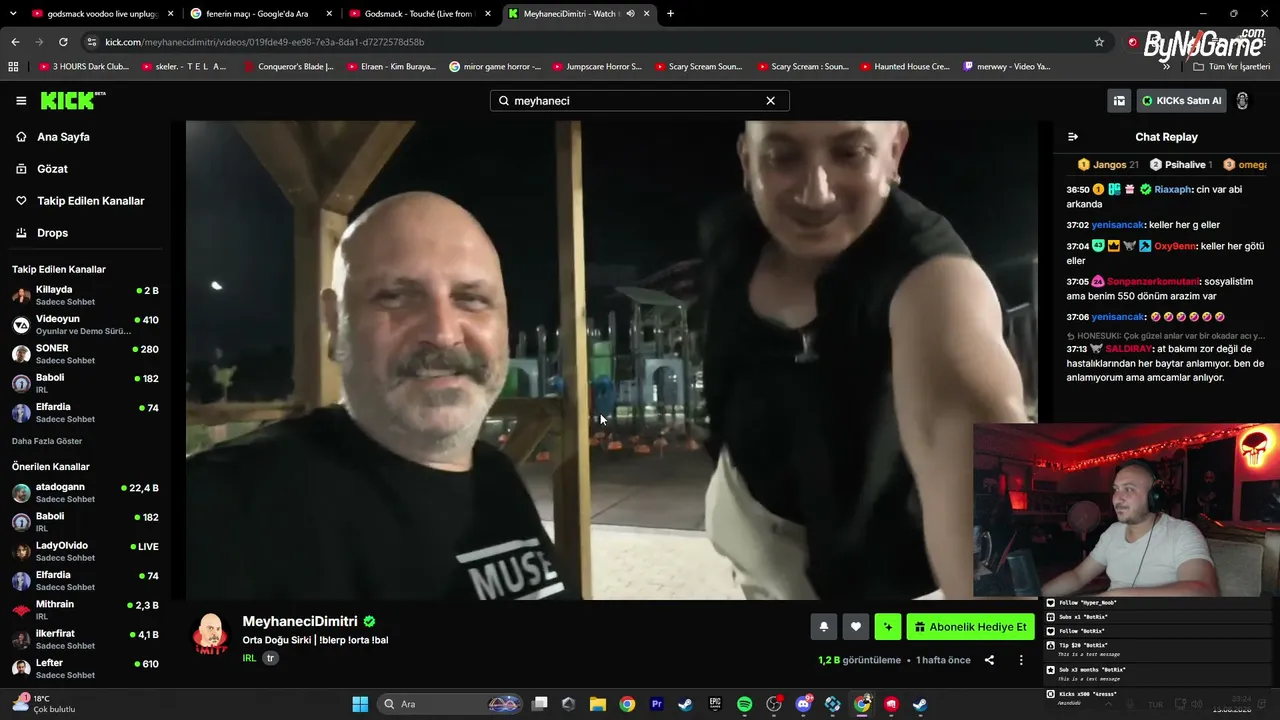Click the tr language tag
Viewport: 1280px width, 720px height.
coord(270,658)
